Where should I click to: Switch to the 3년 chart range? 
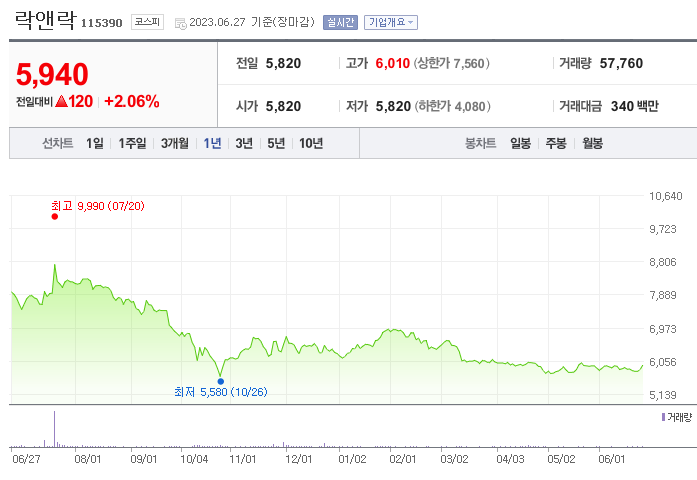(244, 143)
